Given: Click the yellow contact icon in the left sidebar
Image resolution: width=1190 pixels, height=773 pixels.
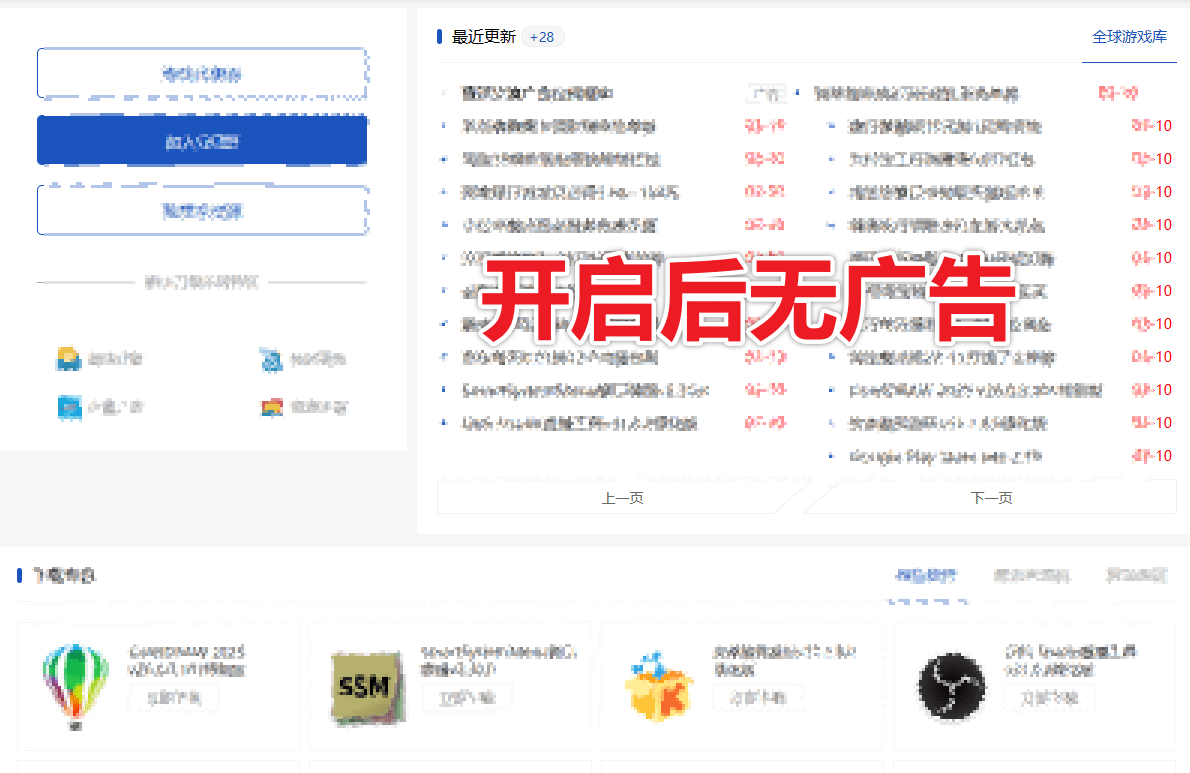Looking at the screenshot, I should (69, 359).
